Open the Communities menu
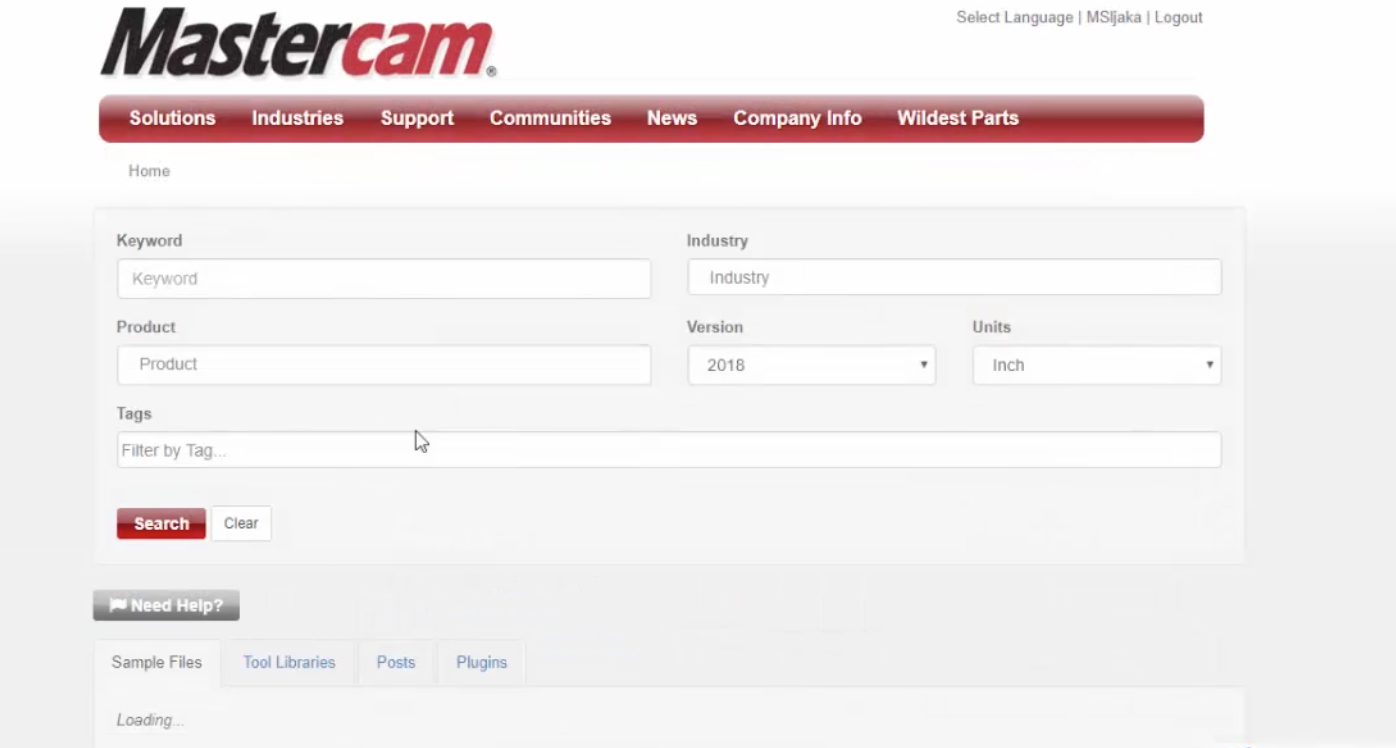 pyautogui.click(x=550, y=118)
